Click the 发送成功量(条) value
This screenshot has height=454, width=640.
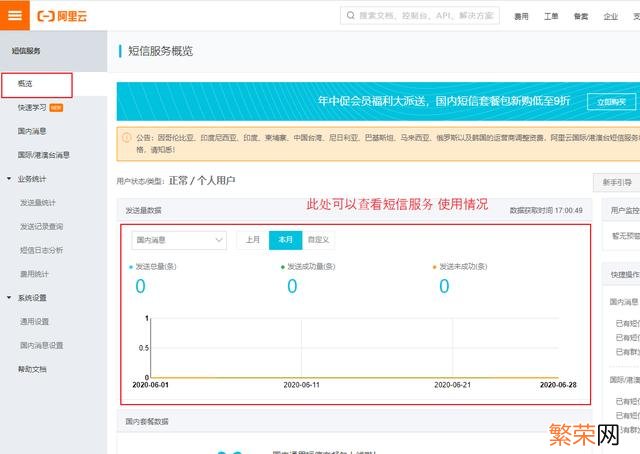pyautogui.click(x=292, y=286)
